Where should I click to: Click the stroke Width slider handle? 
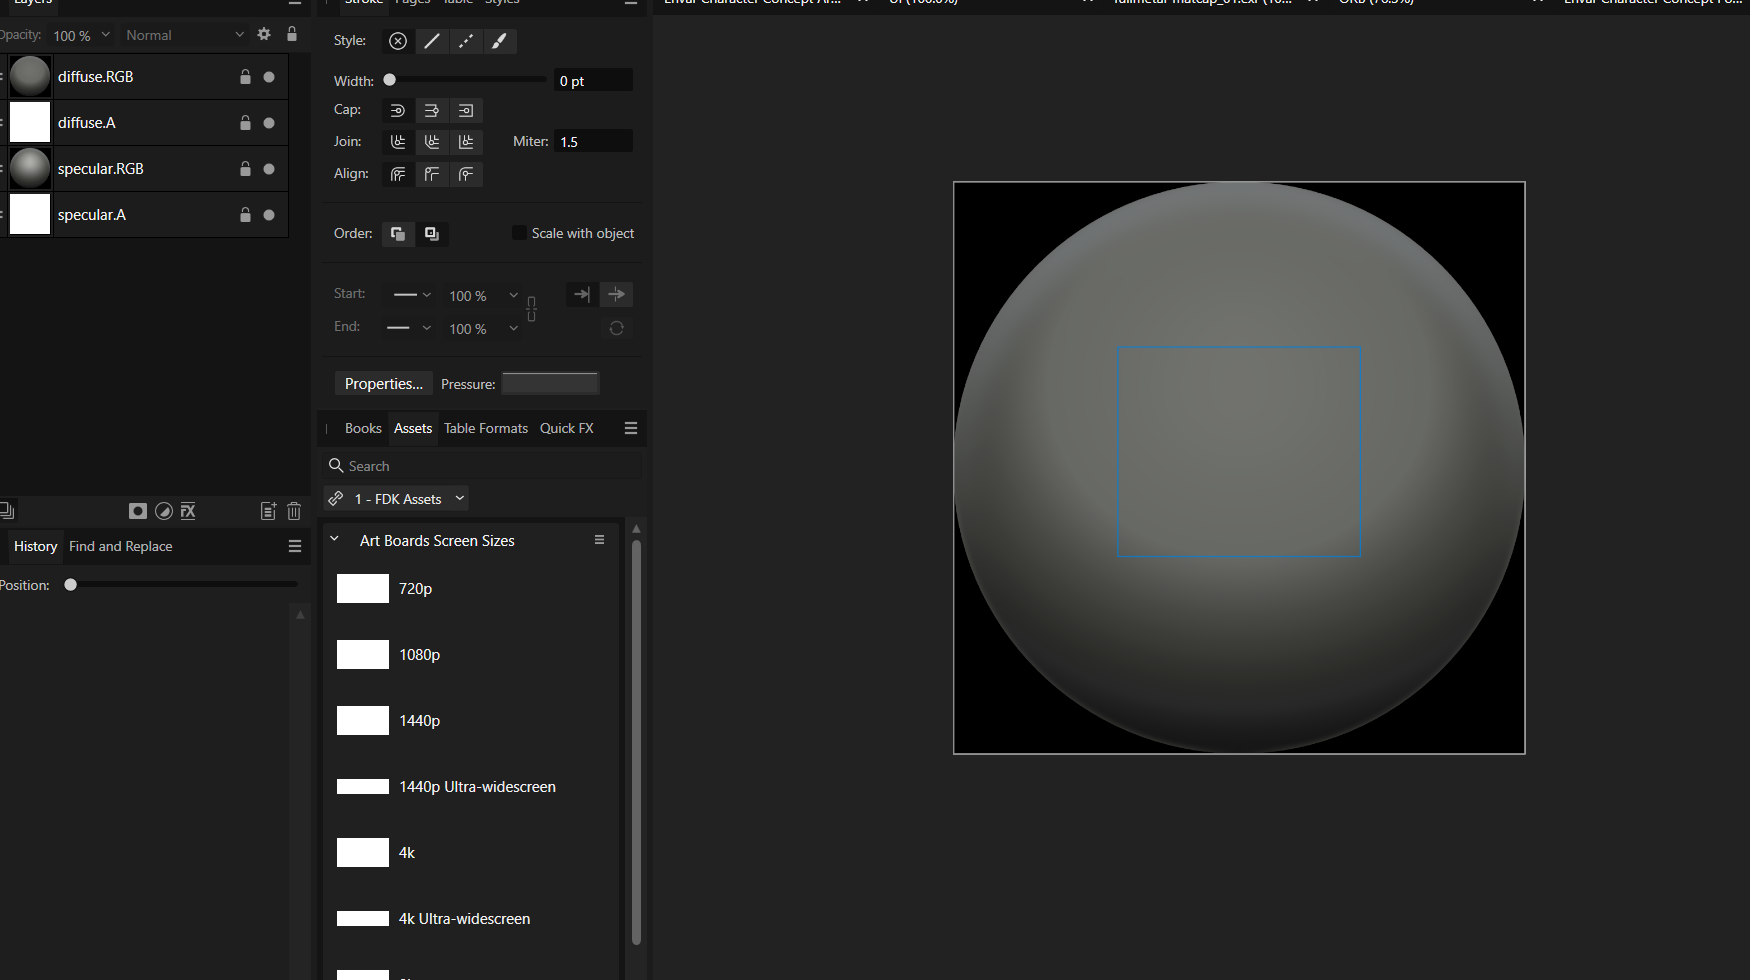[x=390, y=80]
